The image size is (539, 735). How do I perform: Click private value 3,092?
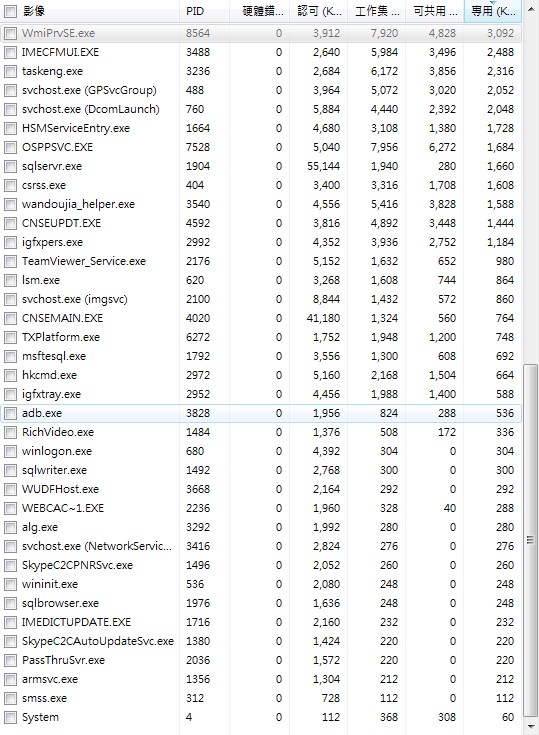(500, 33)
